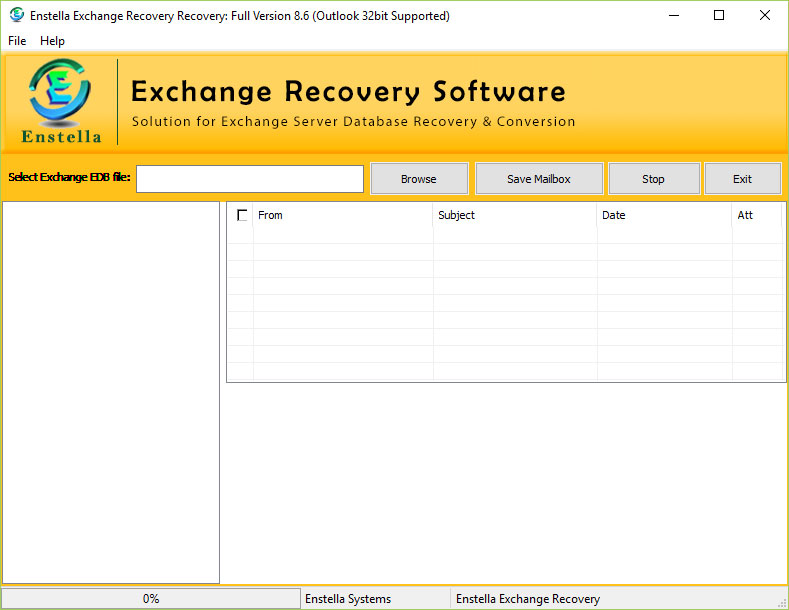
Task: Maximize the Enstella Exchange Recovery window
Action: [719, 16]
